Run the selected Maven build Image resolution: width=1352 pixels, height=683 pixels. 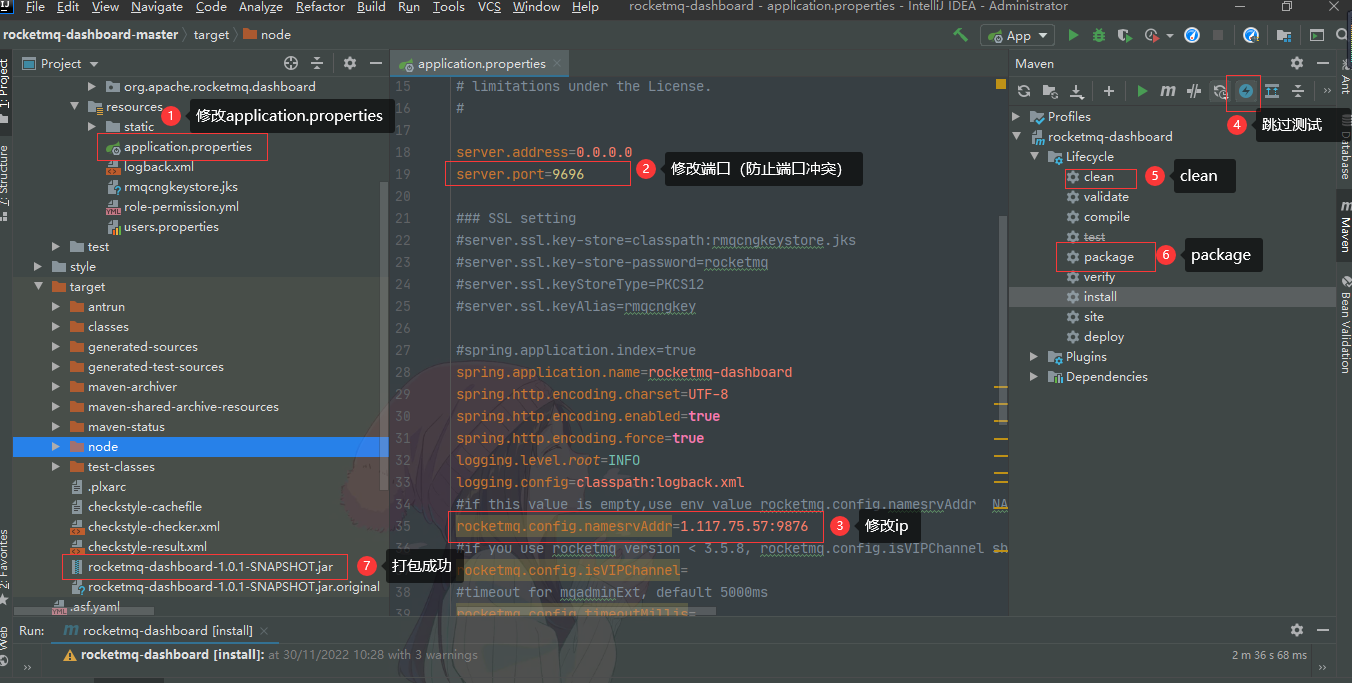click(x=1142, y=91)
